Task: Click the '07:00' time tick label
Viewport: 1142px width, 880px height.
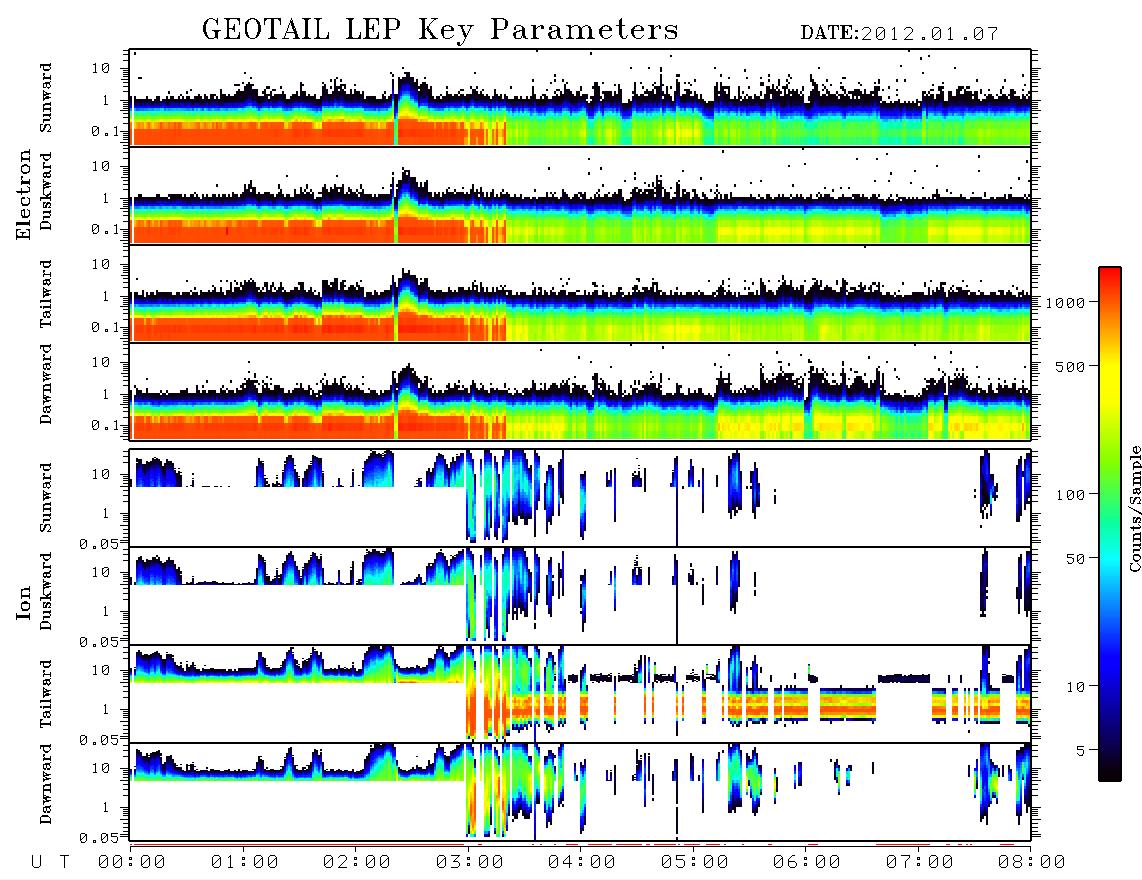Action: pyautogui.click(x=920, y=862)
